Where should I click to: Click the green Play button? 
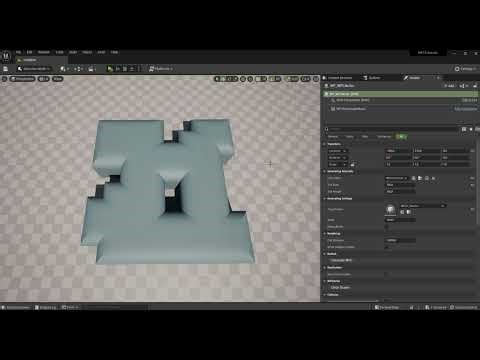[x=110, y=69]
